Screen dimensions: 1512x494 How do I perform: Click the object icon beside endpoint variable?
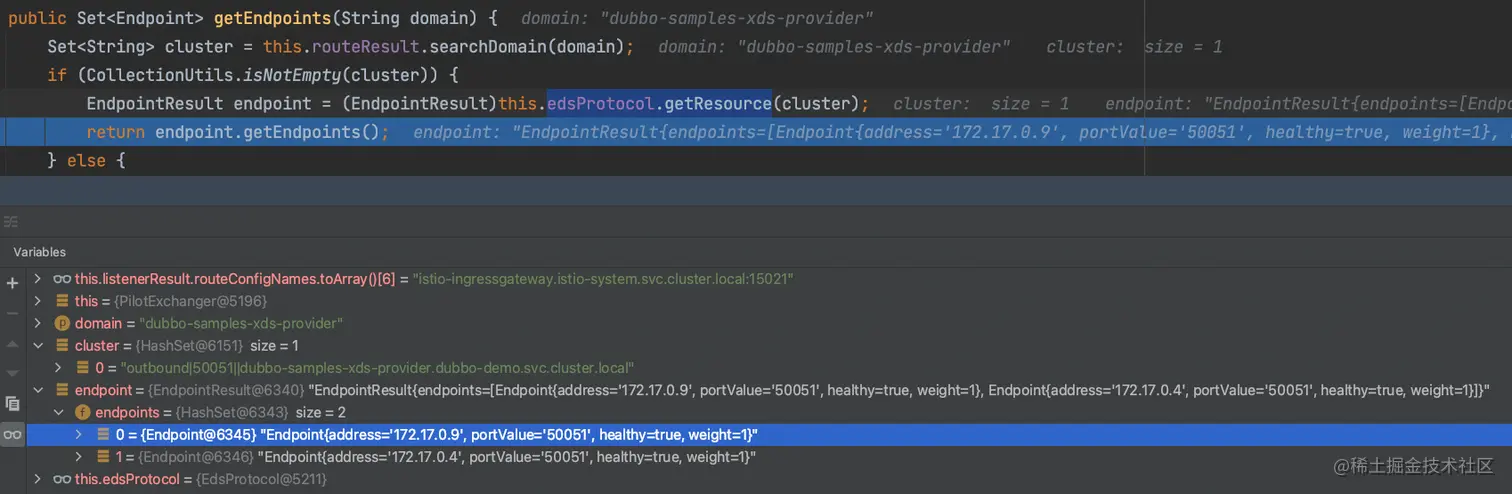(62, 390)
